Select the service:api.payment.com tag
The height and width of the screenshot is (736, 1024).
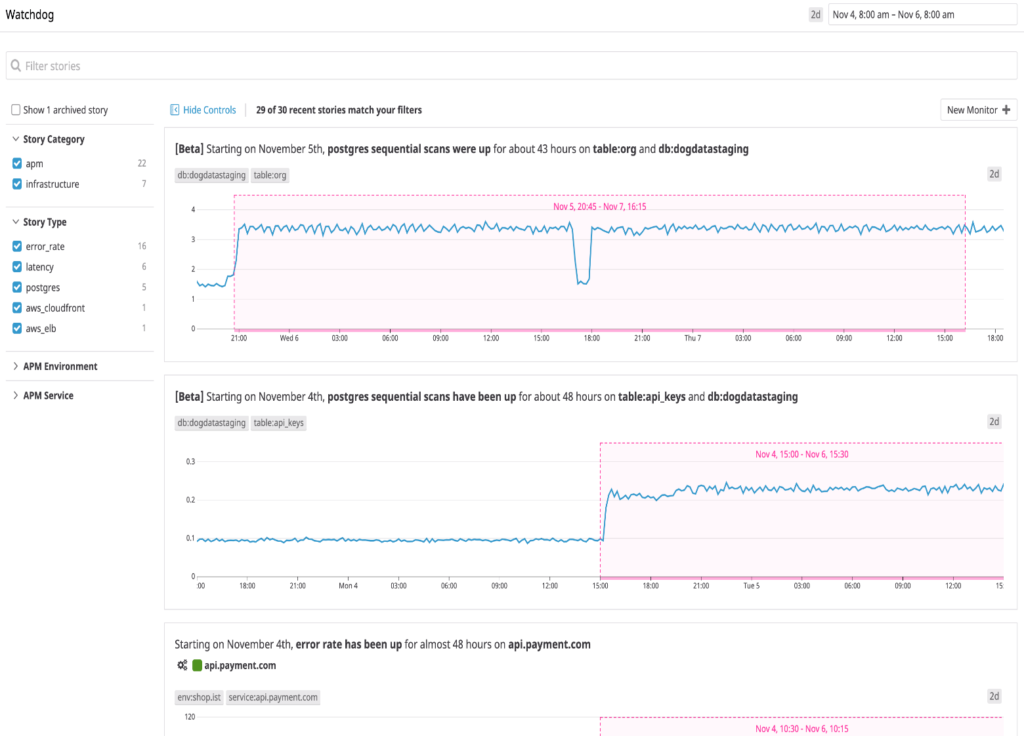click(273, 697)
